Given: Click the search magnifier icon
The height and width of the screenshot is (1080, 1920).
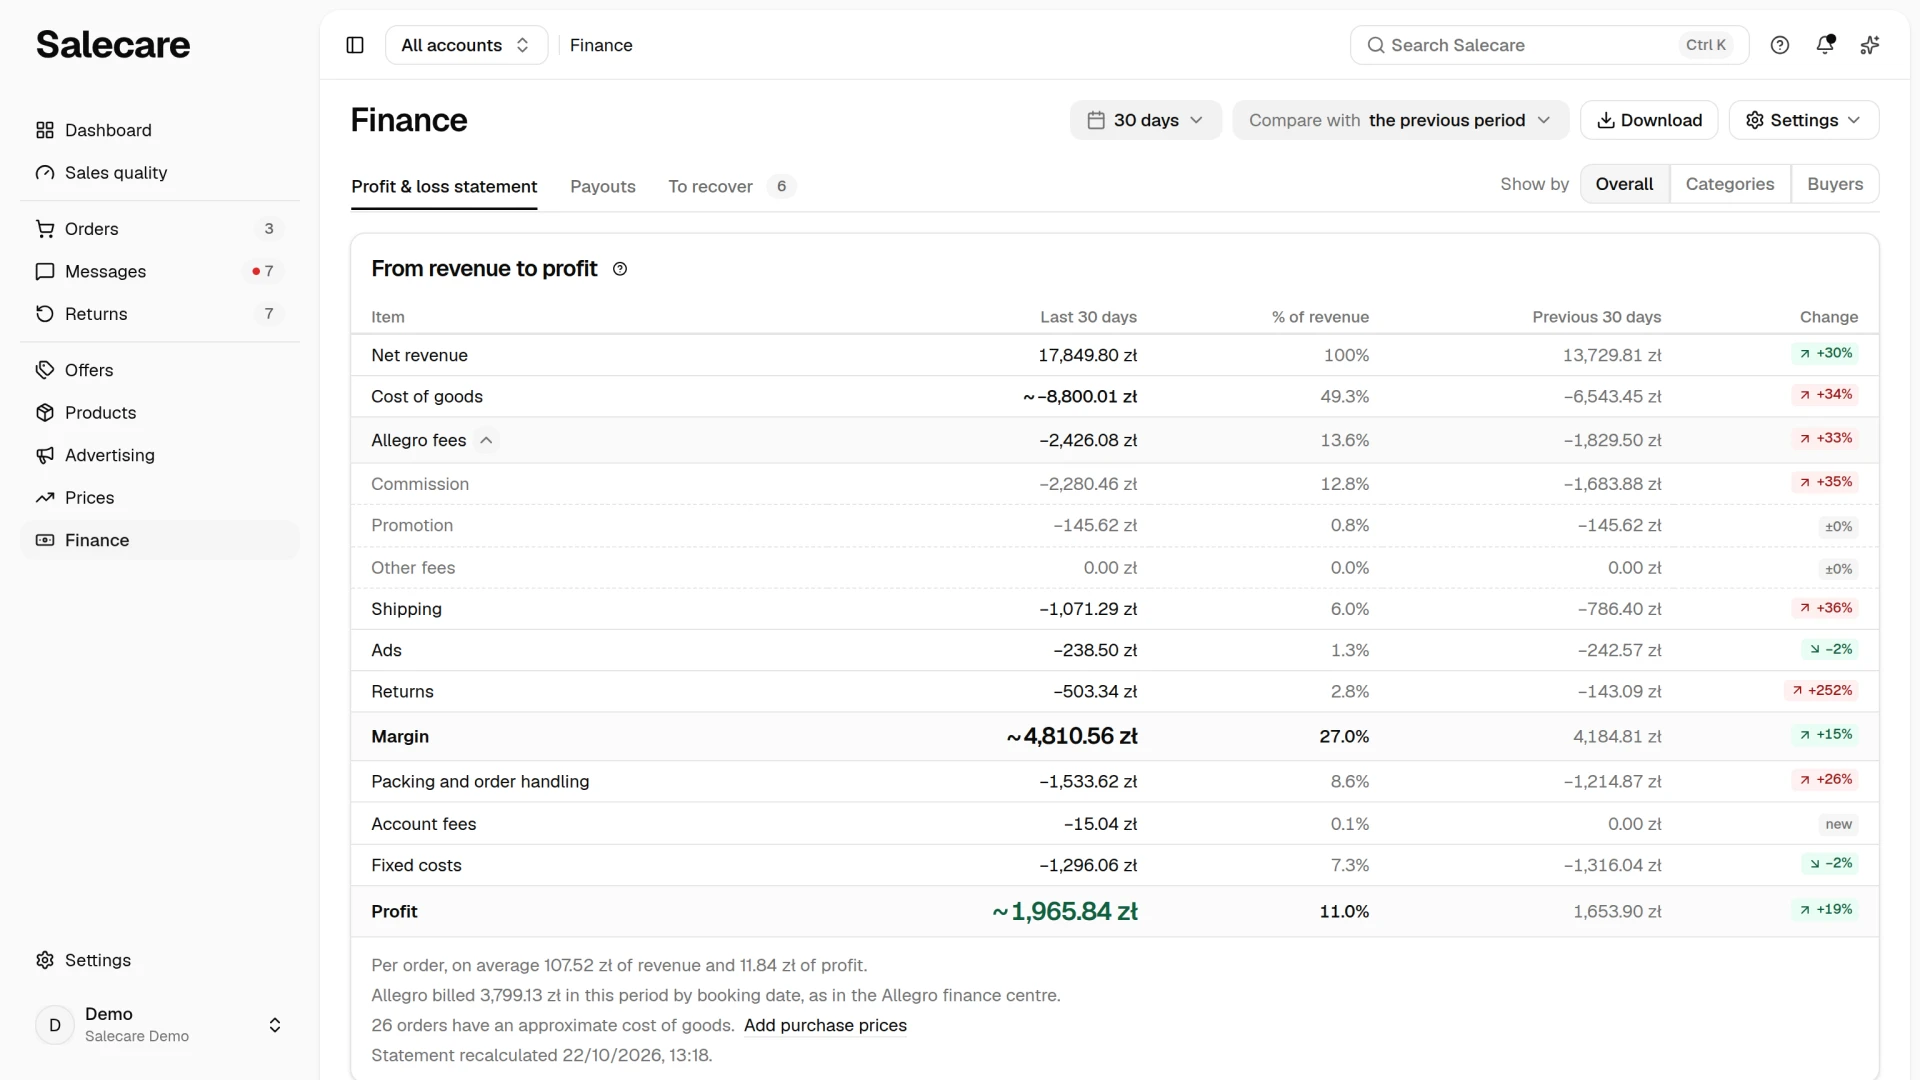Looking at the screenshot, I should click(1376, 45).
